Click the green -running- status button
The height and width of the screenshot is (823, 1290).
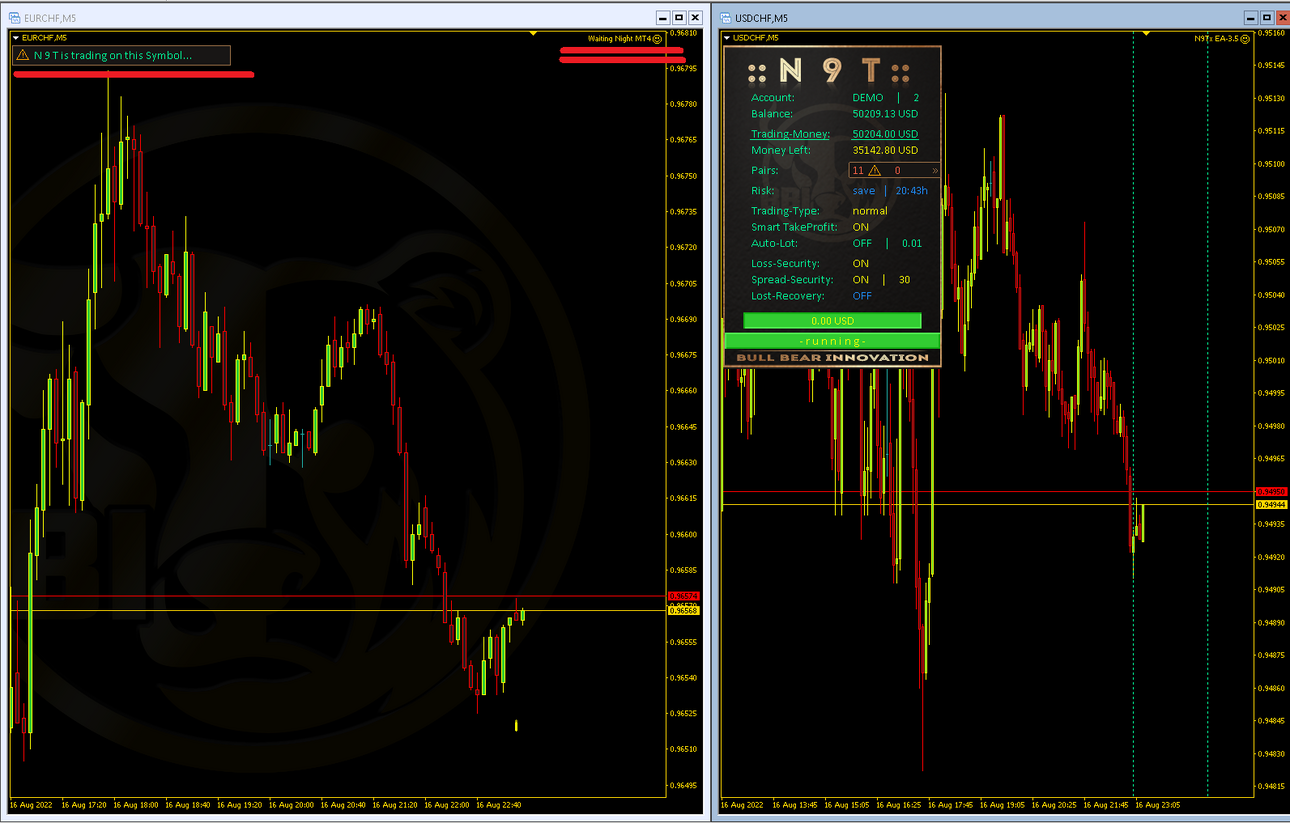pyautogui.click(x=832, y=341)
